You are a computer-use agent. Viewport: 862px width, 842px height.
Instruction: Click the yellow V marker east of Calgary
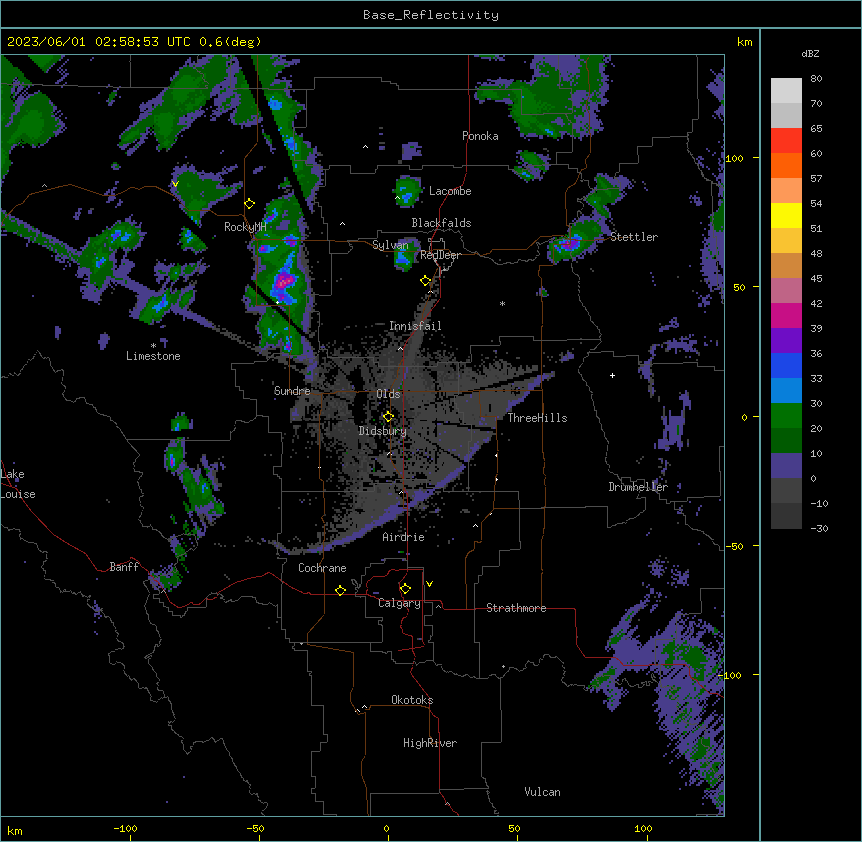429,584
